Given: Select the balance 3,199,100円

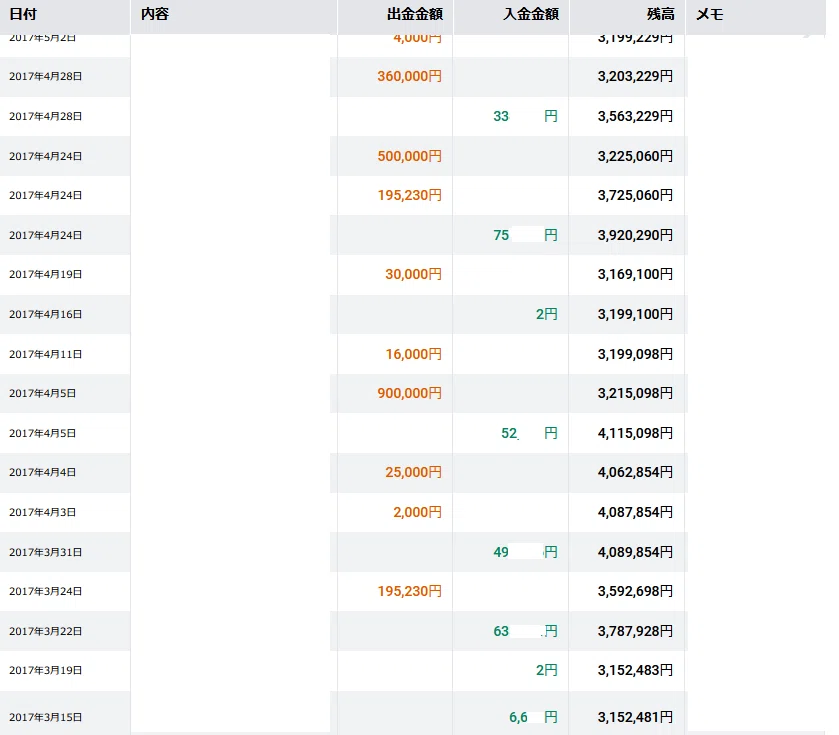Looking at the screenshot, I should tap(635, 315).
